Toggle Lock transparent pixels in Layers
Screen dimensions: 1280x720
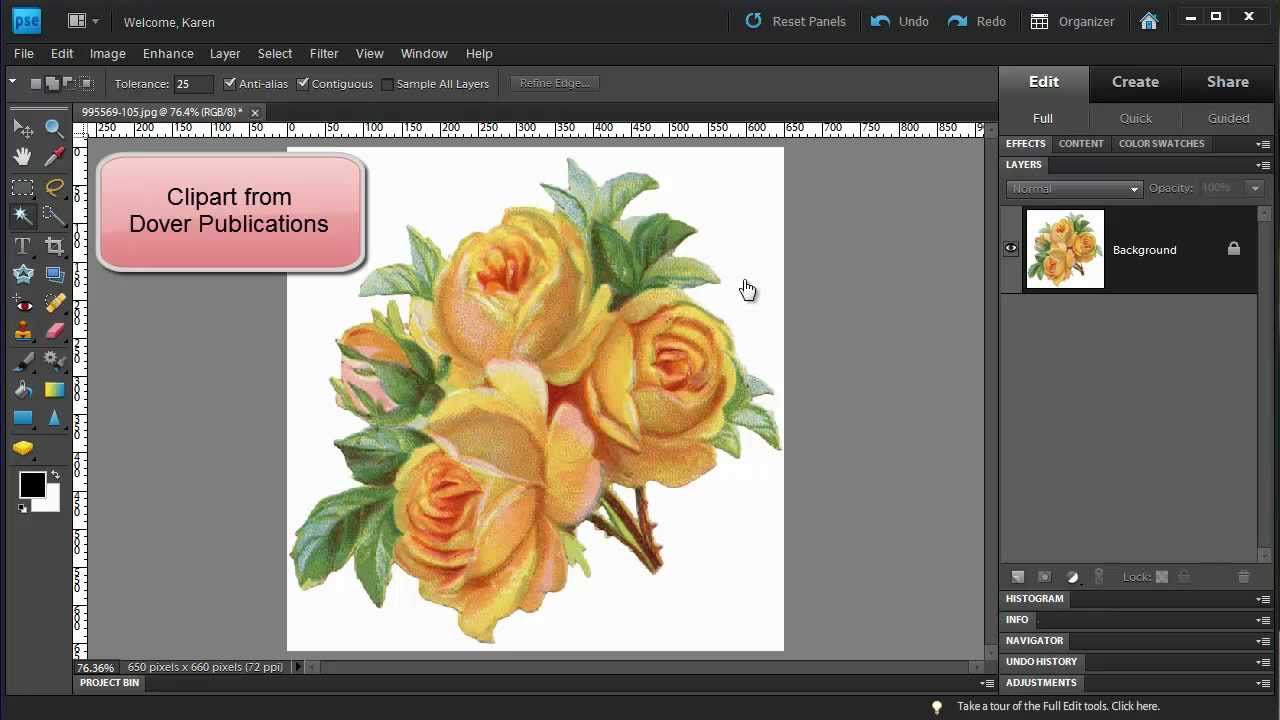point(1162,577)
